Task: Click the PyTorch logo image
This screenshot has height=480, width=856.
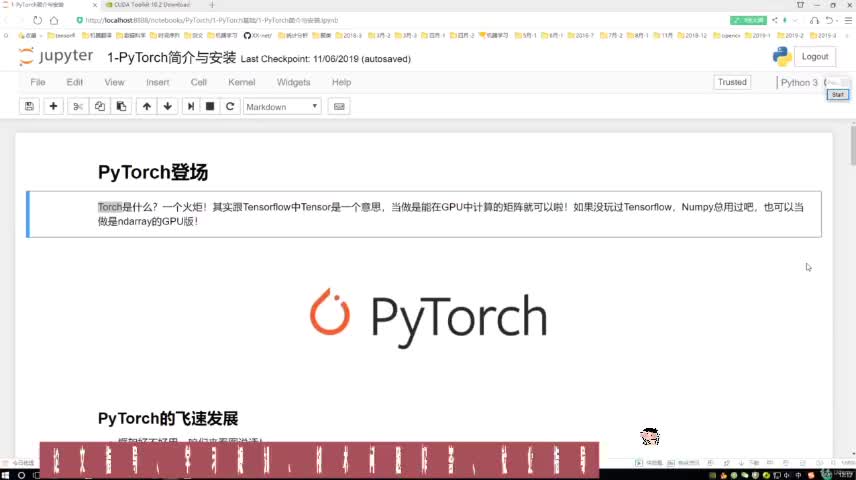Action: coord(429,318)
